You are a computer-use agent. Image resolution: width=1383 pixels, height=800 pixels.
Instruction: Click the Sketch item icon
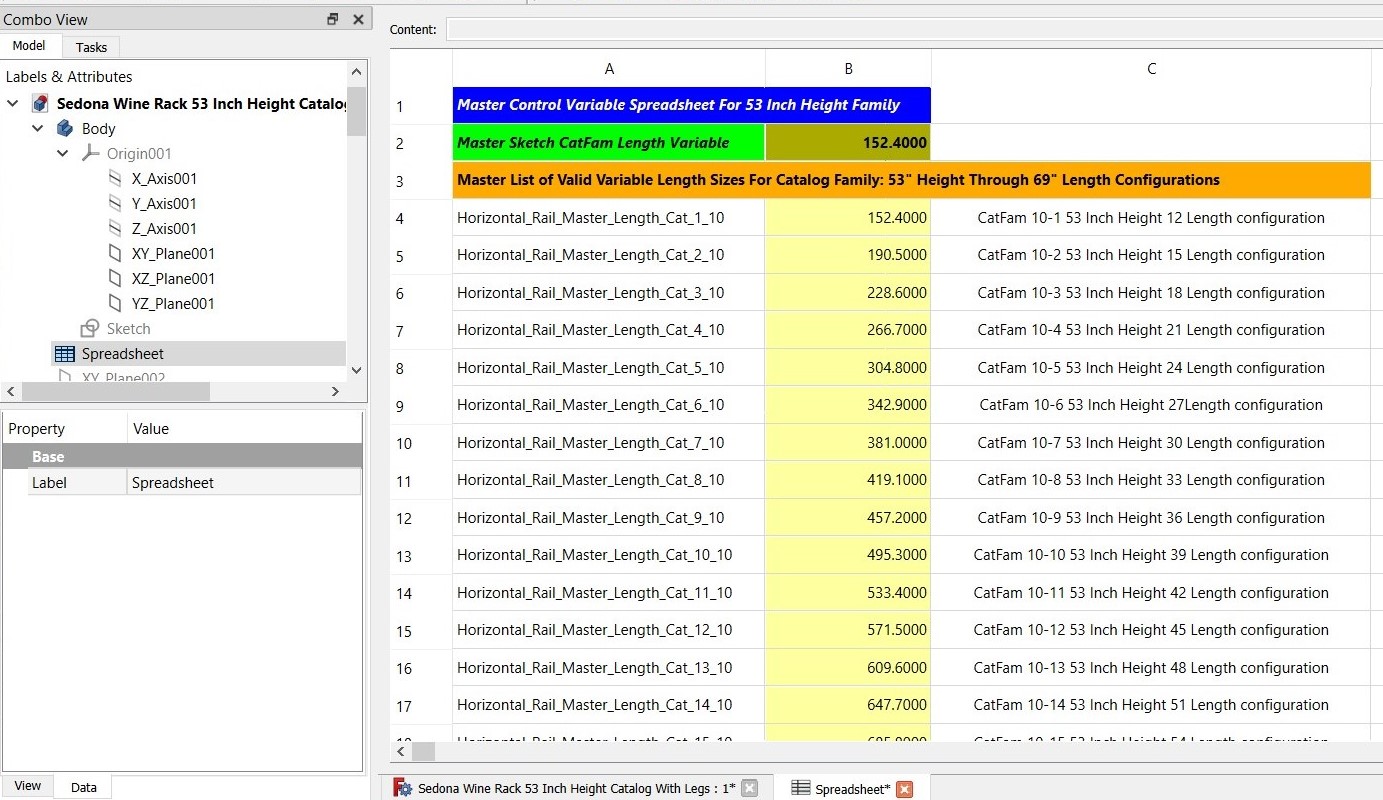pyautogui.click(x=90, y=328)
